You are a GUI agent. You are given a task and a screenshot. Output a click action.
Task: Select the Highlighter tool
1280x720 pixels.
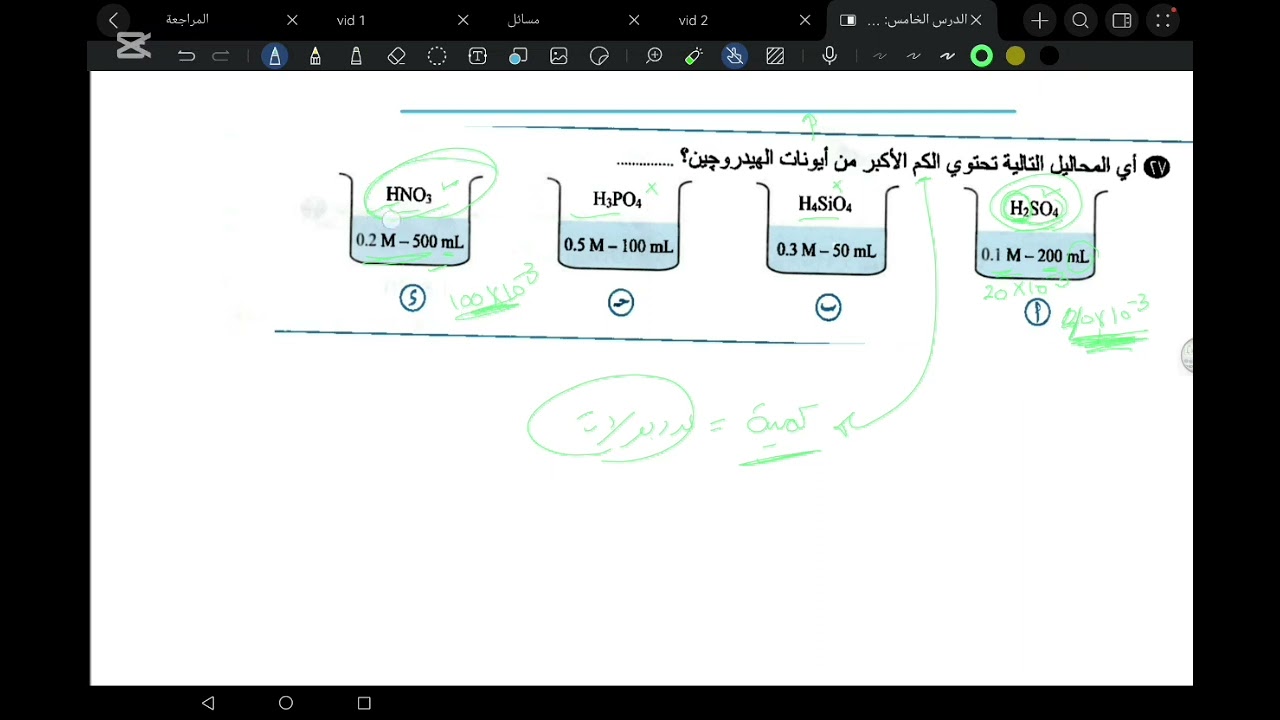pos(316,56)
